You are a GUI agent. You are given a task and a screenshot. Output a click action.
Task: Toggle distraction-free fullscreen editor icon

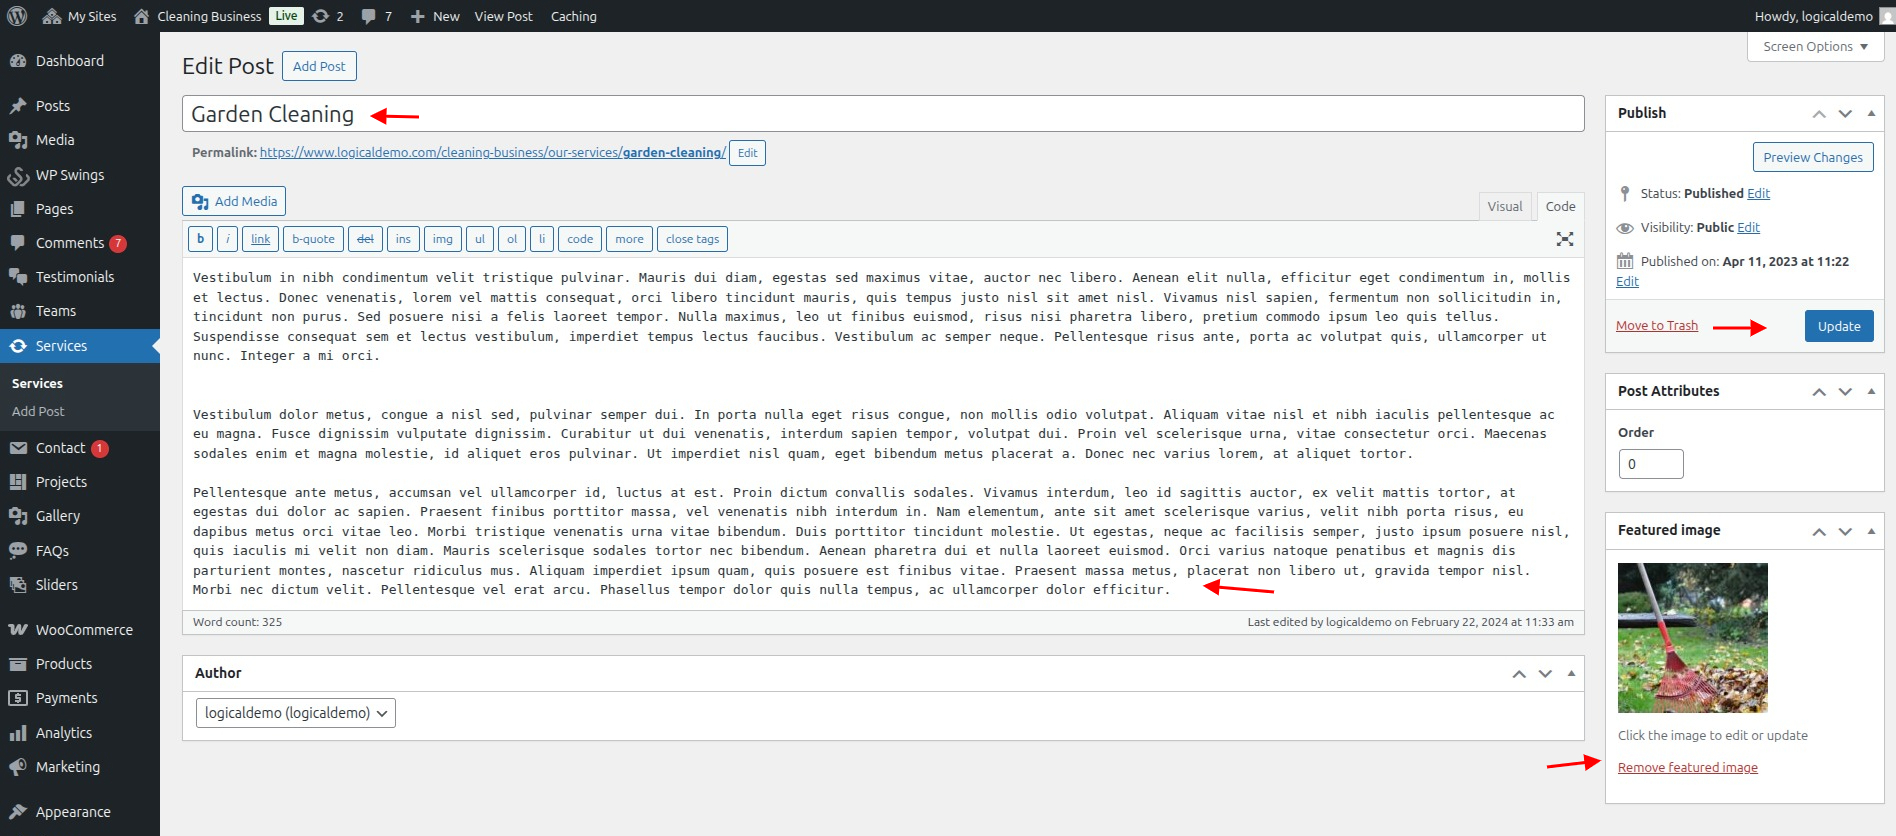[1564, 239]
